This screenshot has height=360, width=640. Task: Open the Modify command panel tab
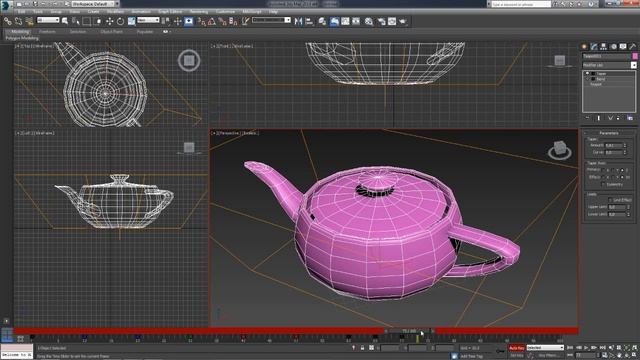coord(594,47)
